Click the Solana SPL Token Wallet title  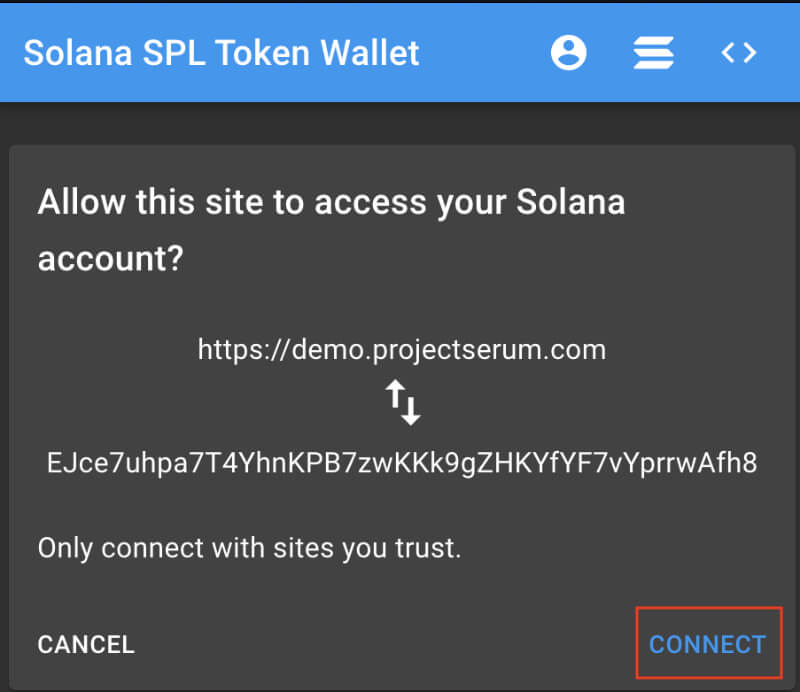coord(221,53)
